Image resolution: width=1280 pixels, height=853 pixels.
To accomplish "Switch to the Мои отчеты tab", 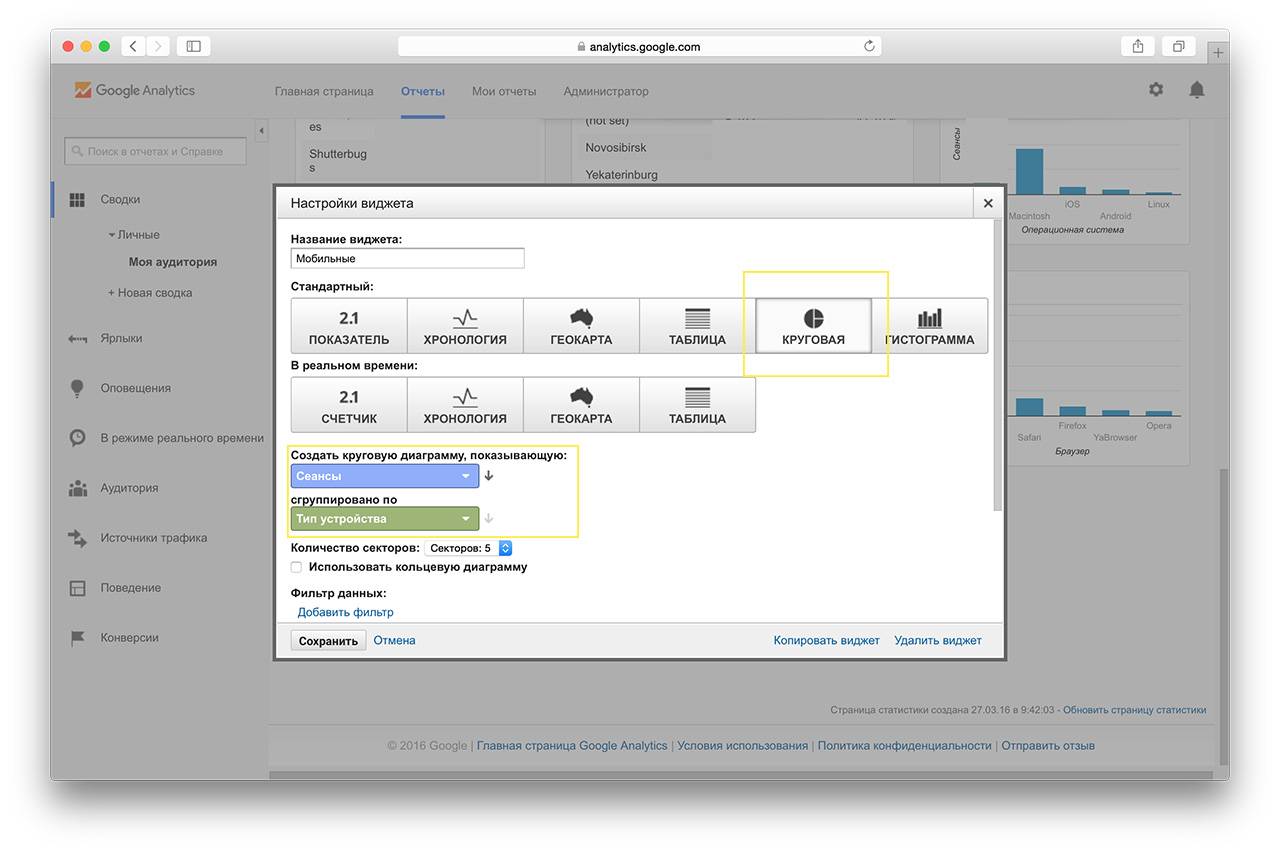I will 504,91.
